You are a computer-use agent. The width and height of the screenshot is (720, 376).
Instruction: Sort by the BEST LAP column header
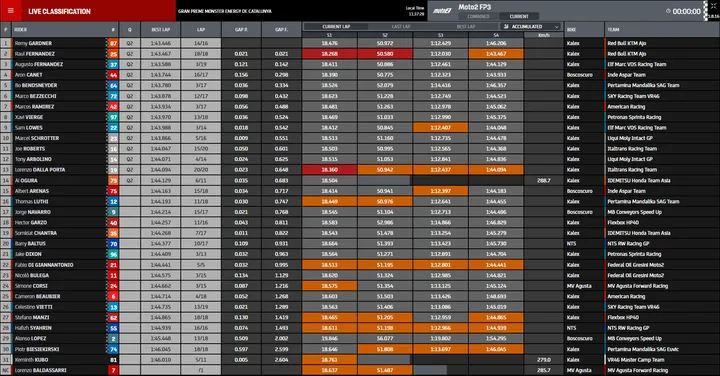pyautogui.click(x=161, y=29)
